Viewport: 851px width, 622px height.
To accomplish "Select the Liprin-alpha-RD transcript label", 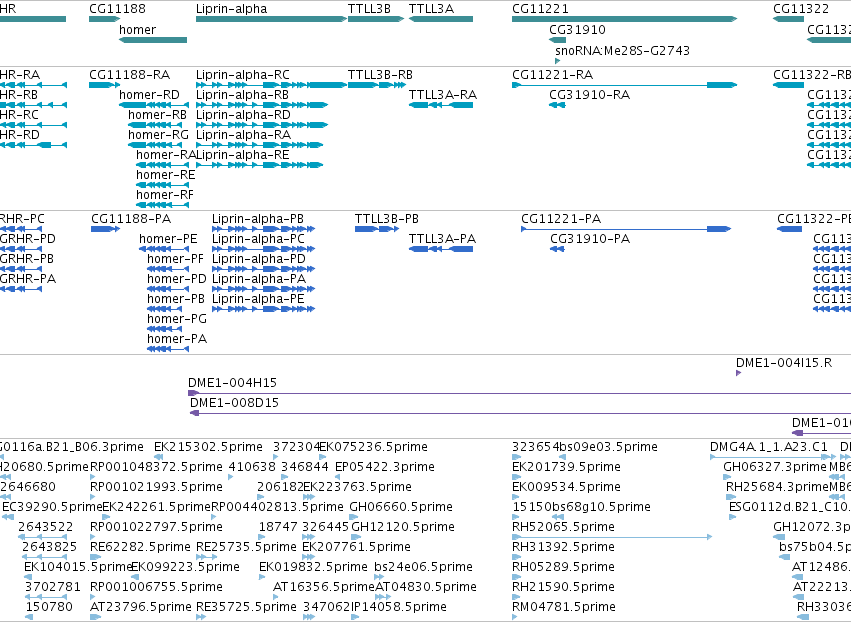I will 243,115.
